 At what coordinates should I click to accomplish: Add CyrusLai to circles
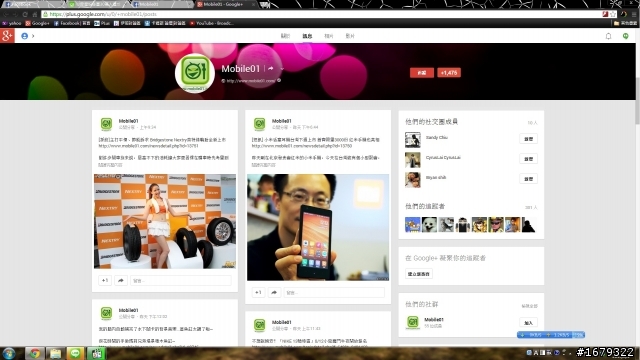(x=528, y=159)
